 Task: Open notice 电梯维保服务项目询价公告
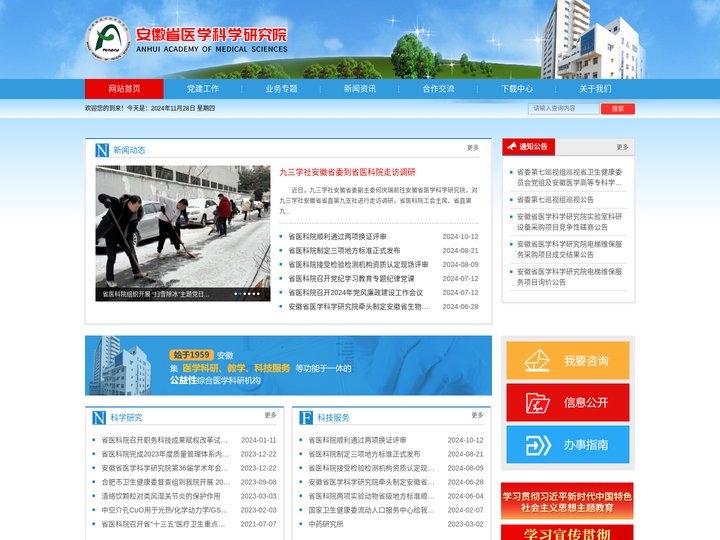(x=569, y=277)
